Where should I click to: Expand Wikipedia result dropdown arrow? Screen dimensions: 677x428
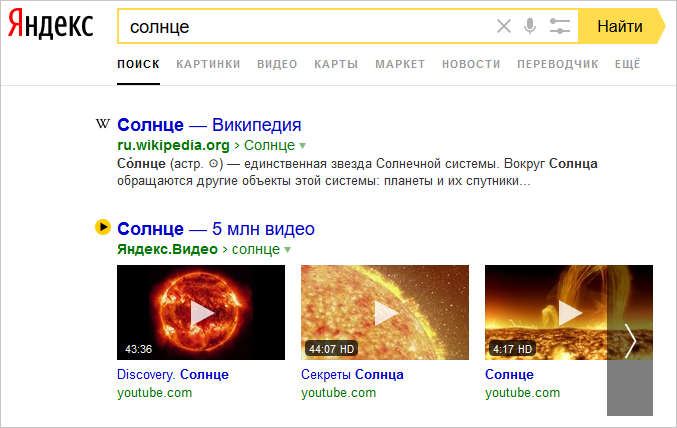click(x=302, y=146)
